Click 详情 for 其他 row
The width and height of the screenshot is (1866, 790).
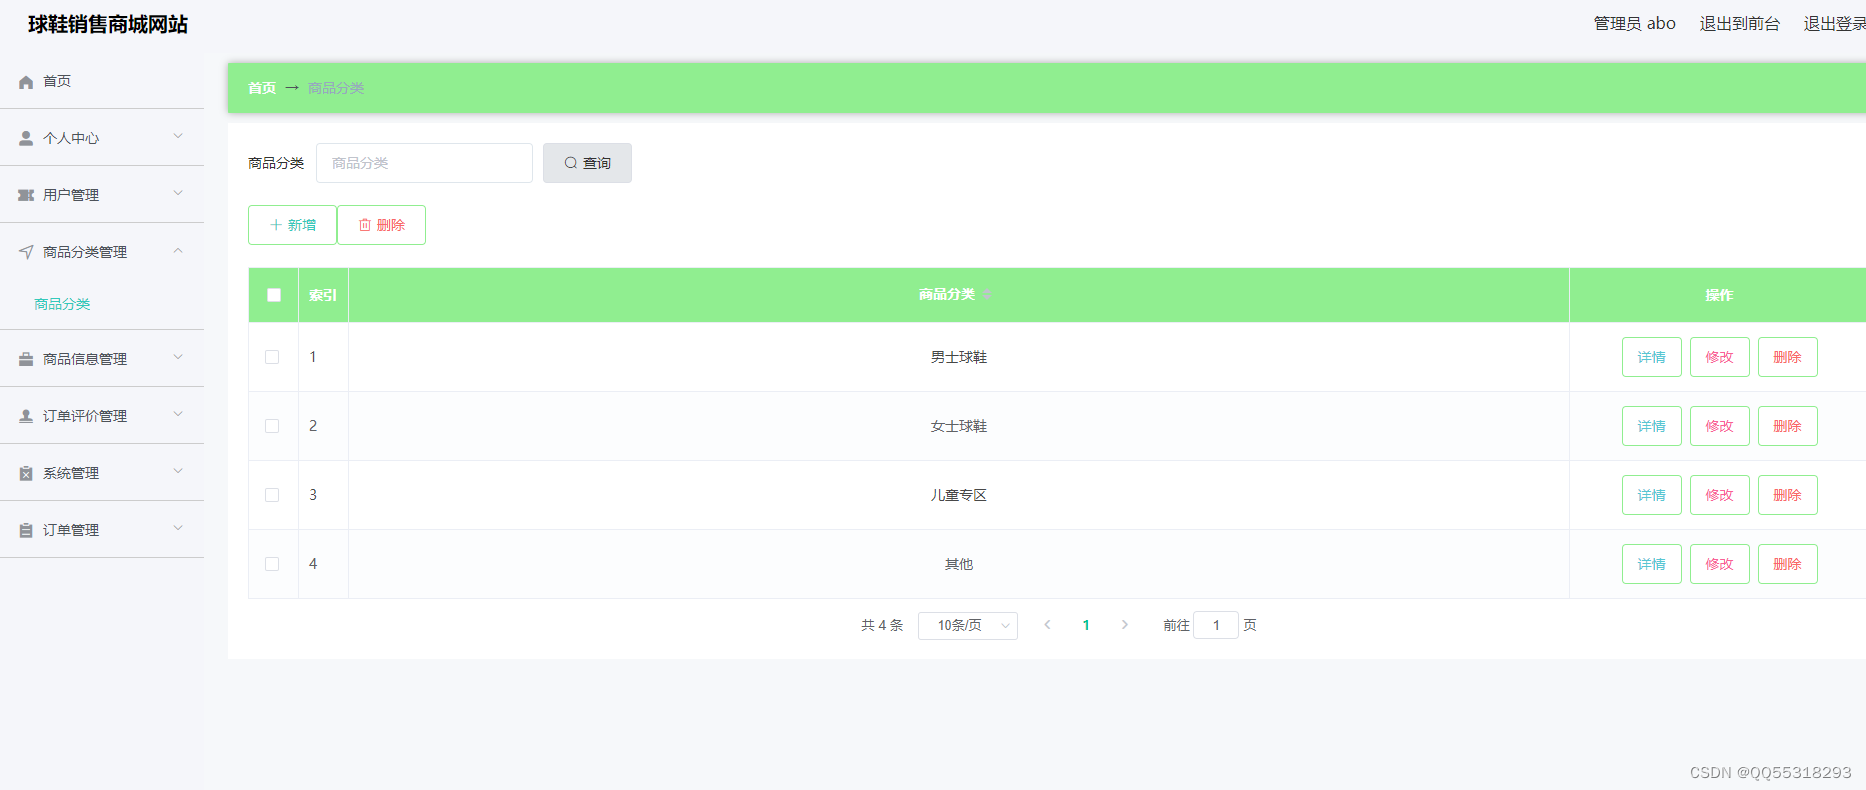pyautogui.click(x=1652, y=564)
